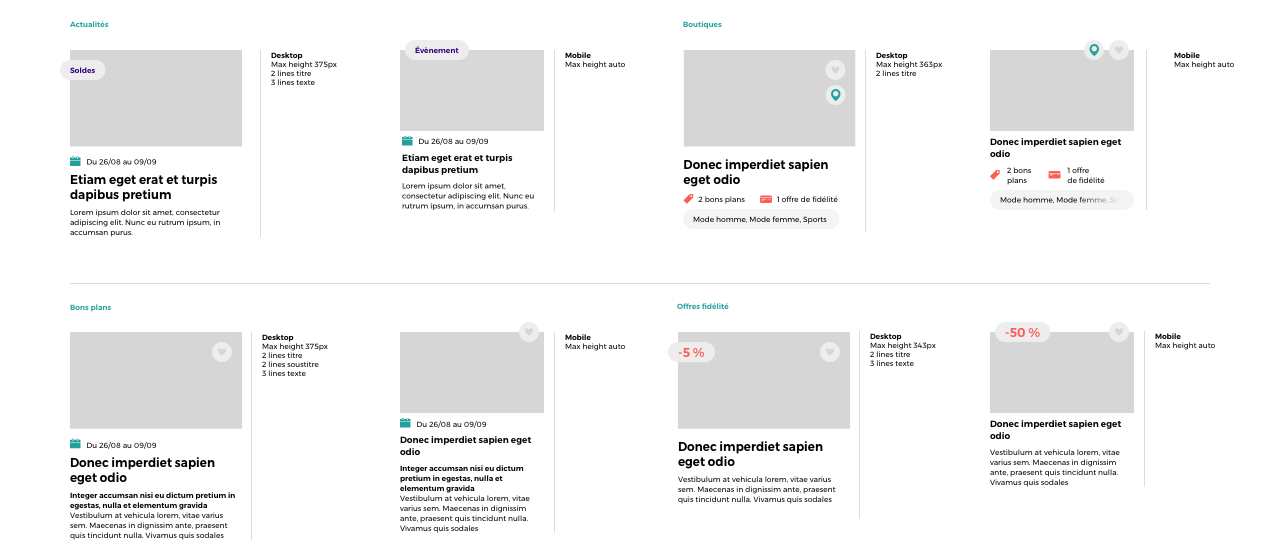Toggle heart favorite on mobile Boutiques card

pos(1119,50)
